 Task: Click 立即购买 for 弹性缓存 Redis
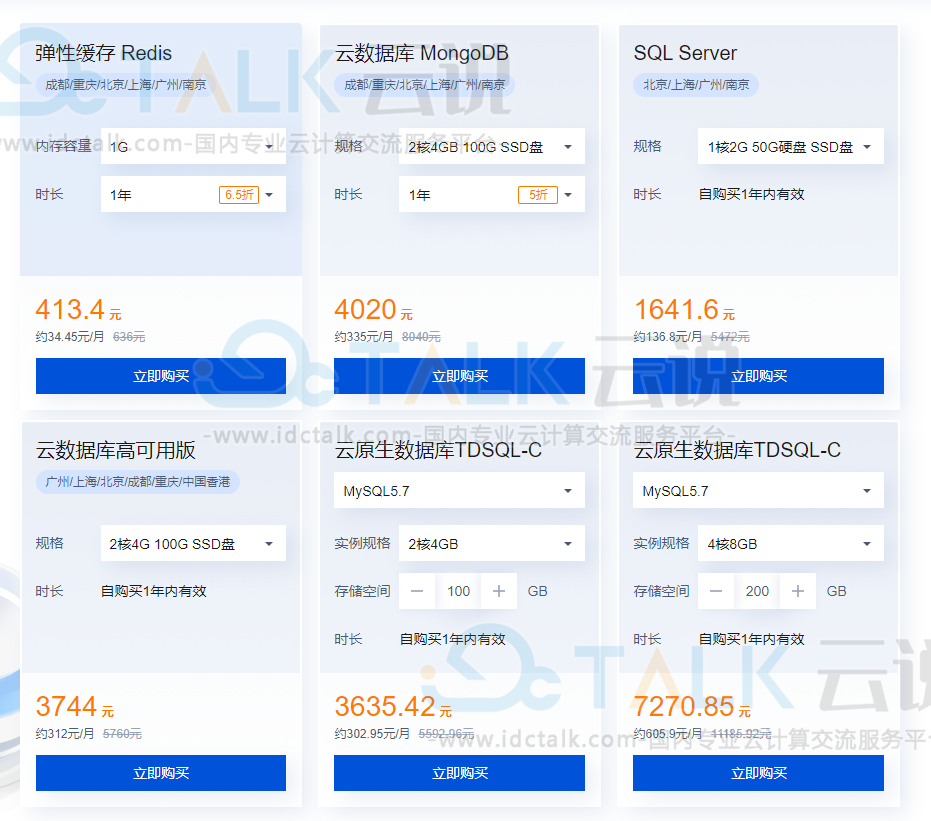161,376
